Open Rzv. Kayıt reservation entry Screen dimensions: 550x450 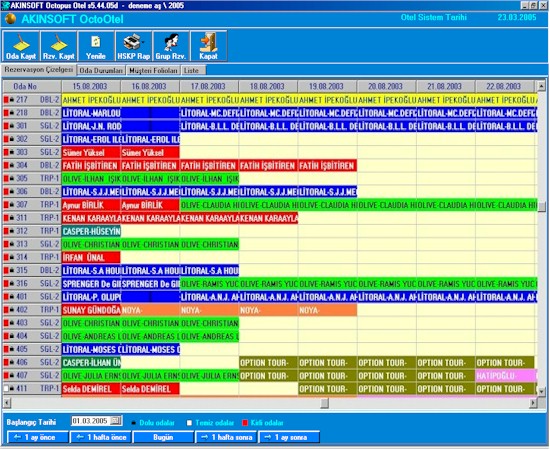pos(59,46)
